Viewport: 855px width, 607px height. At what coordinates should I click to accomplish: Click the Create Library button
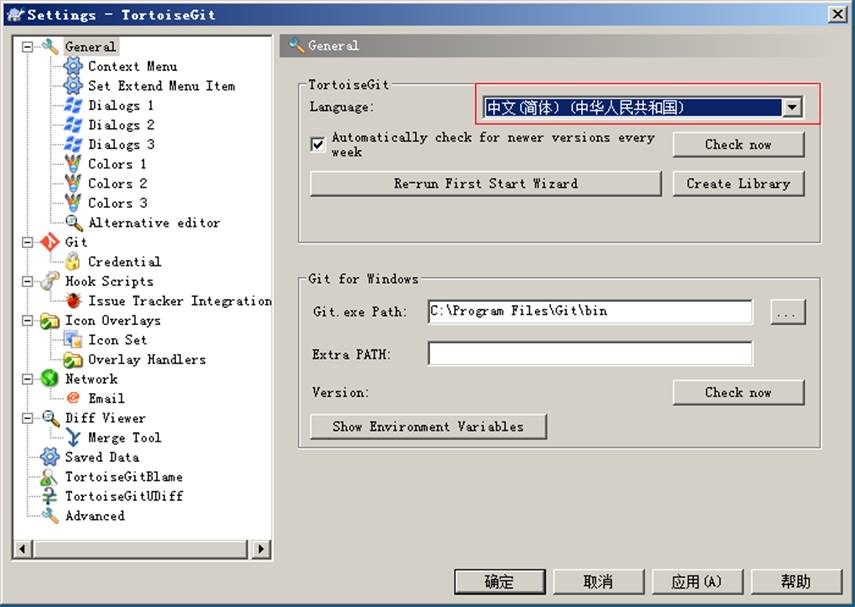click(x=738, y=184)
